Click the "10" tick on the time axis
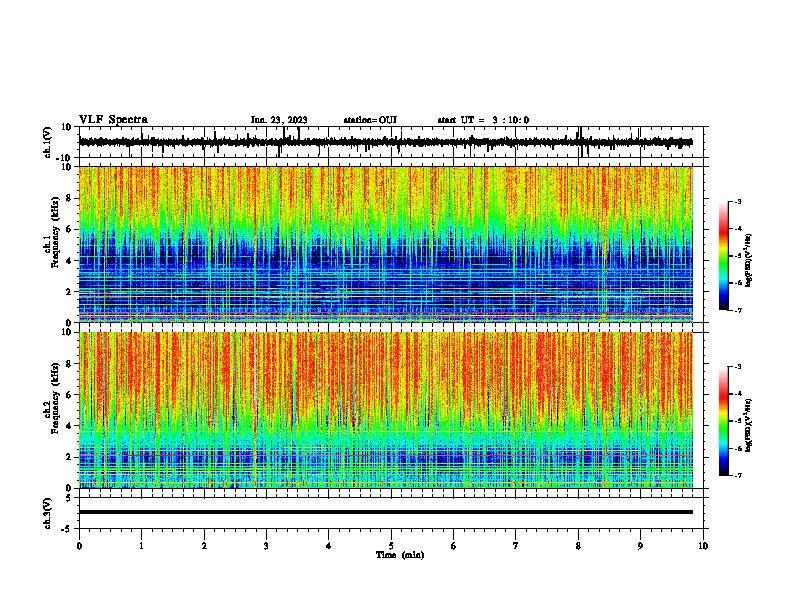Screen dimensions: 792x612 [x=703, y=546]
